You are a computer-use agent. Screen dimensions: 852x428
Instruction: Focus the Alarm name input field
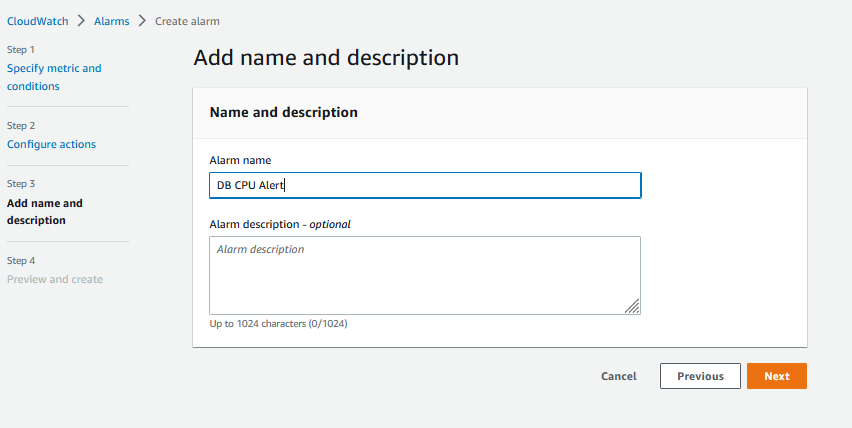(424, 185)
